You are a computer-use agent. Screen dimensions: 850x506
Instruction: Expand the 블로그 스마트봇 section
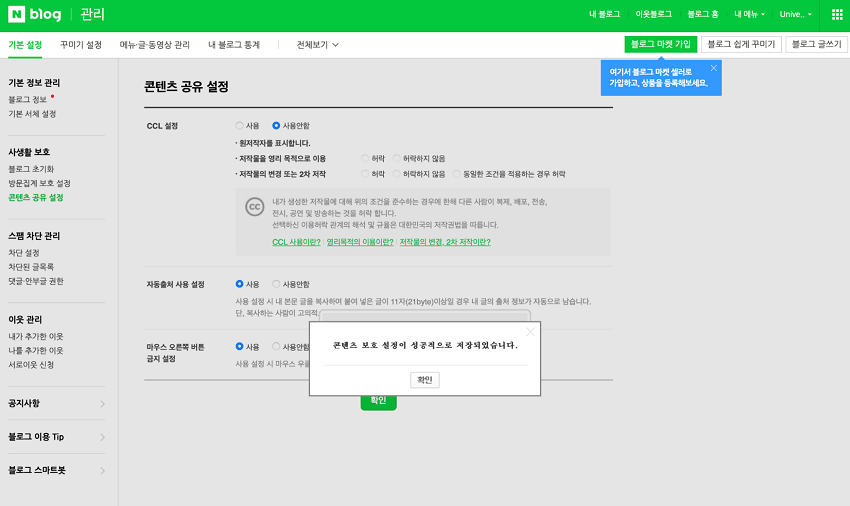[x=56, y=471]
